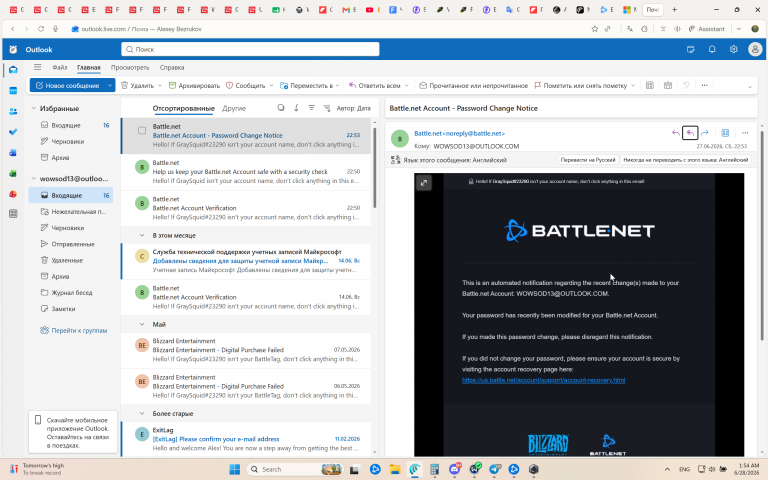768x480 pixels.
Task: Open the Calendar module in left rail
Action: [13, 91]
